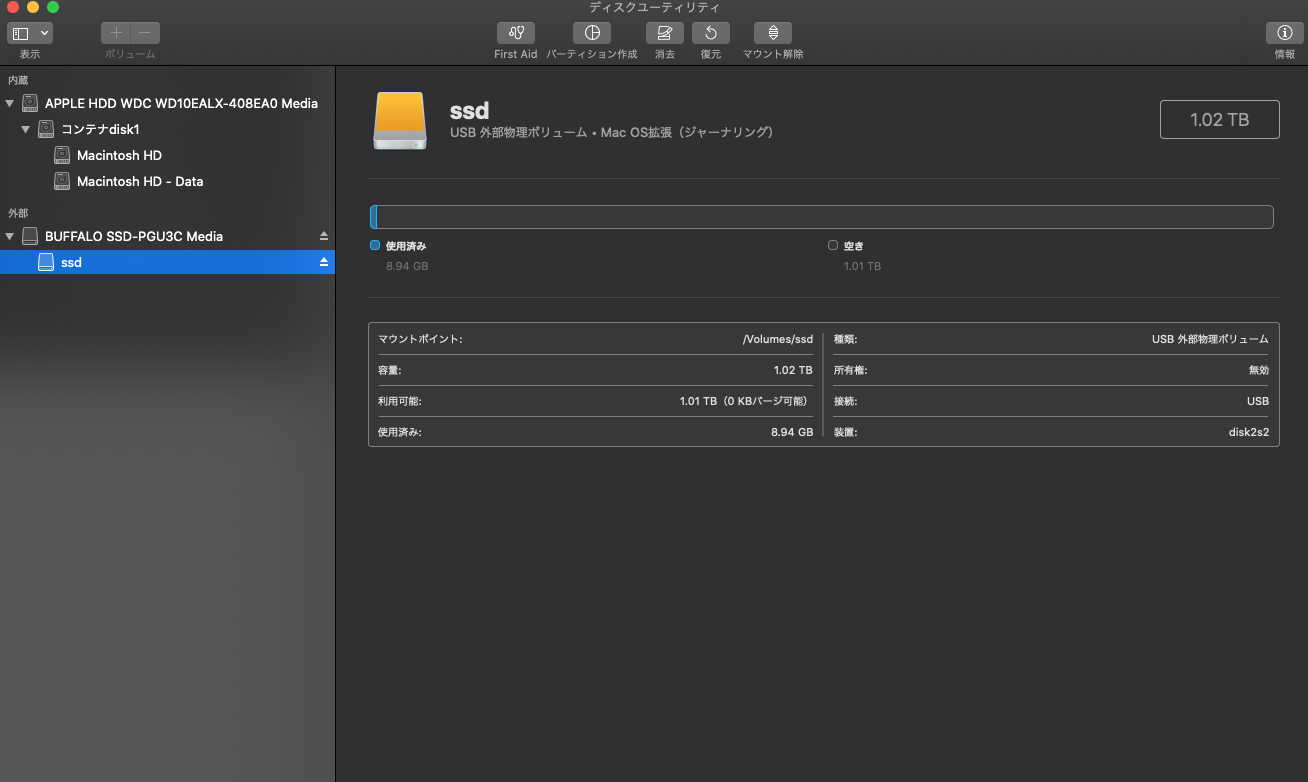
Task: Click the 使用済み blue legend swatch
Action: point(375,245)
